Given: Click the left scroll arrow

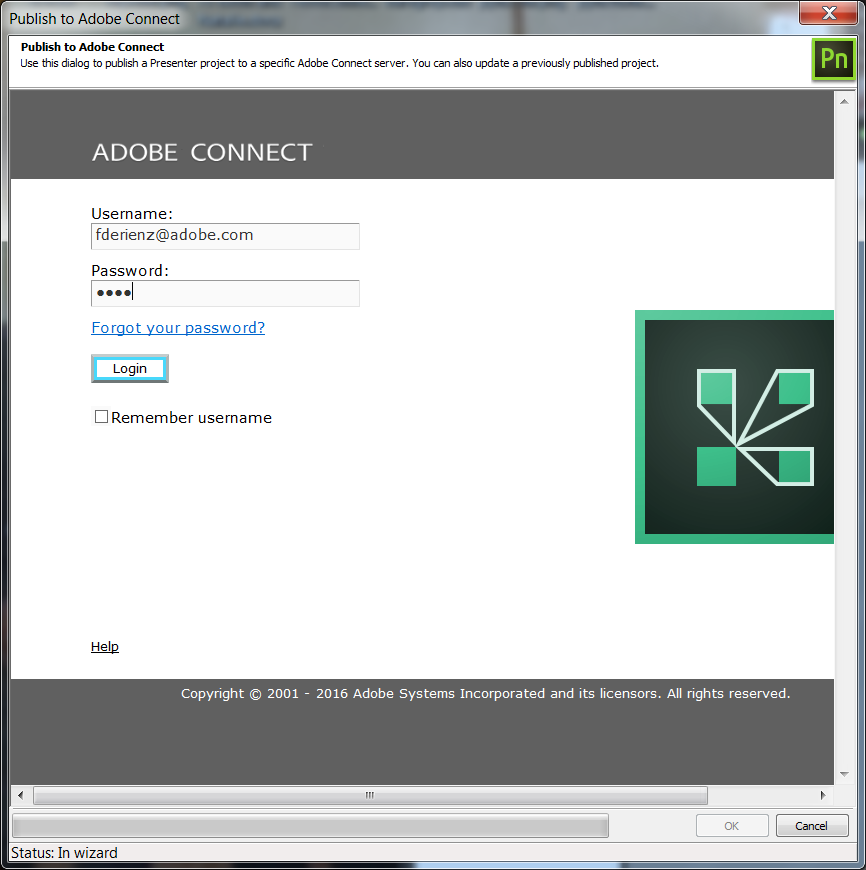Looking at the screenshot, I should tap(20, 795).
